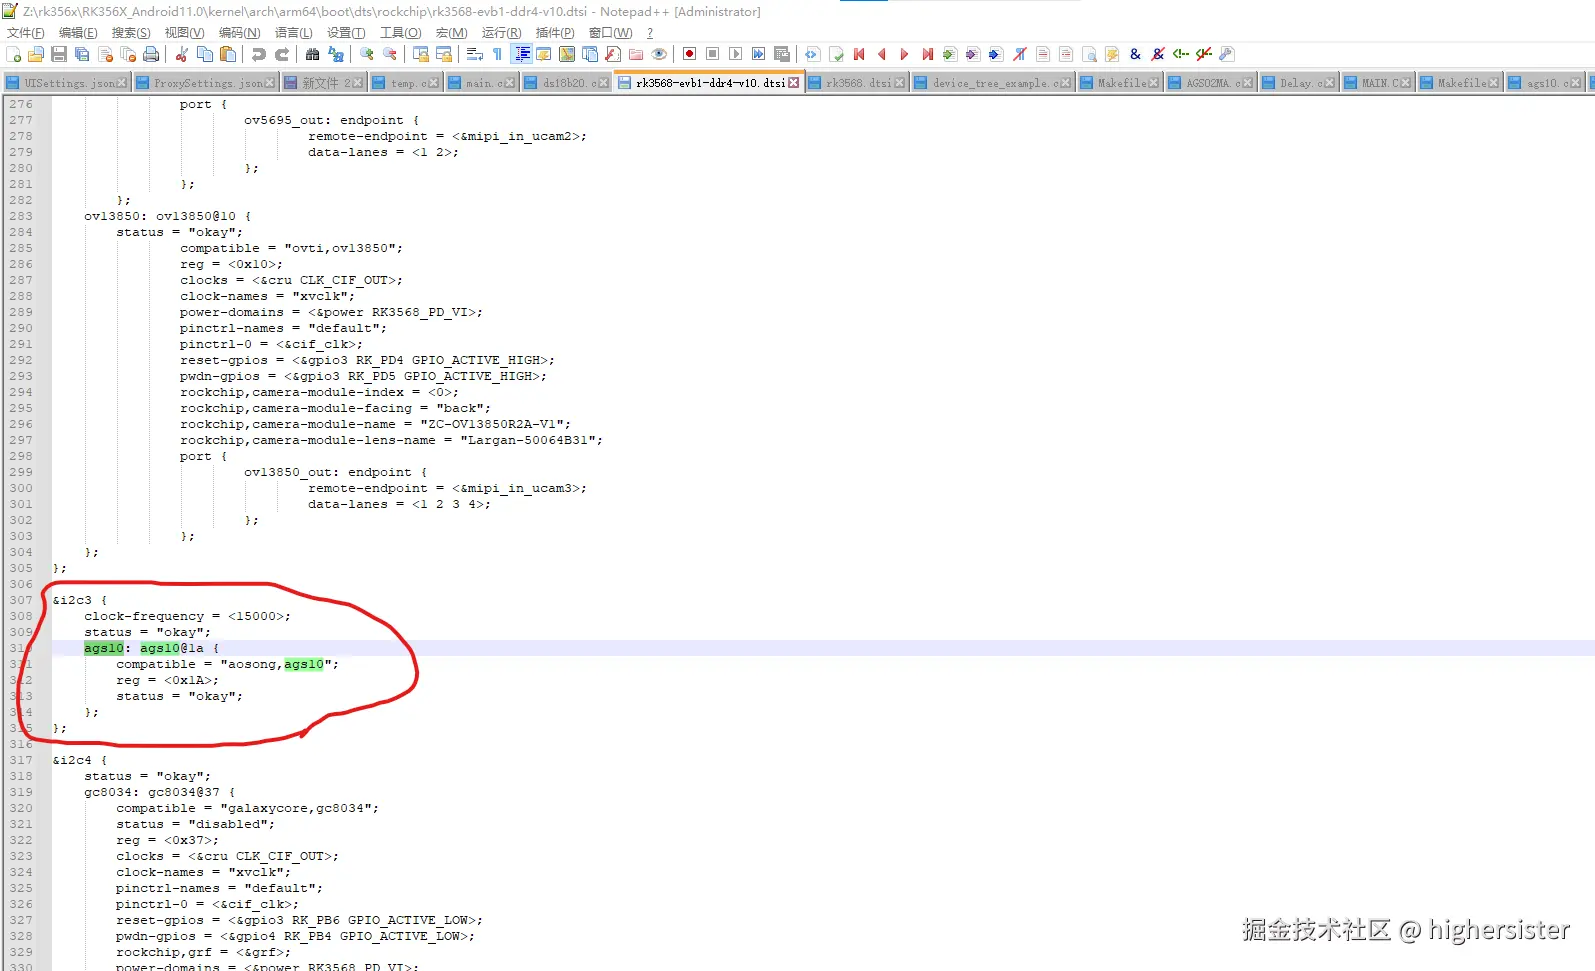Zoom in using the magnifier plus icon
Screen dimensions: 1595x971
(x=367, y=54)
